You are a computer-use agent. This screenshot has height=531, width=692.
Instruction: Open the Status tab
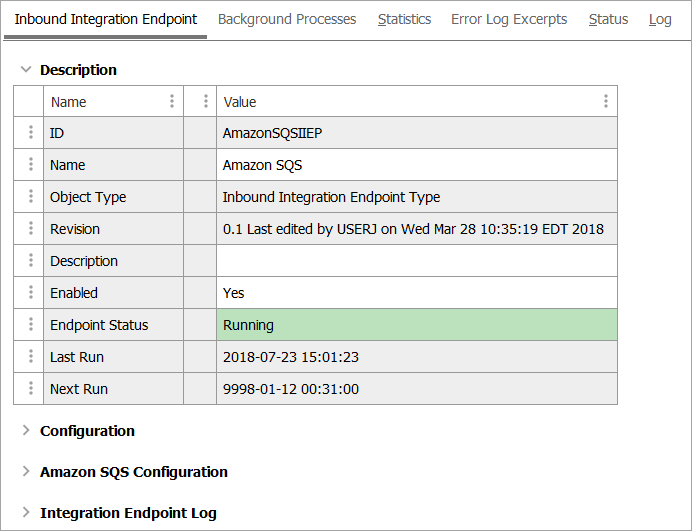(x=608, y=19)
